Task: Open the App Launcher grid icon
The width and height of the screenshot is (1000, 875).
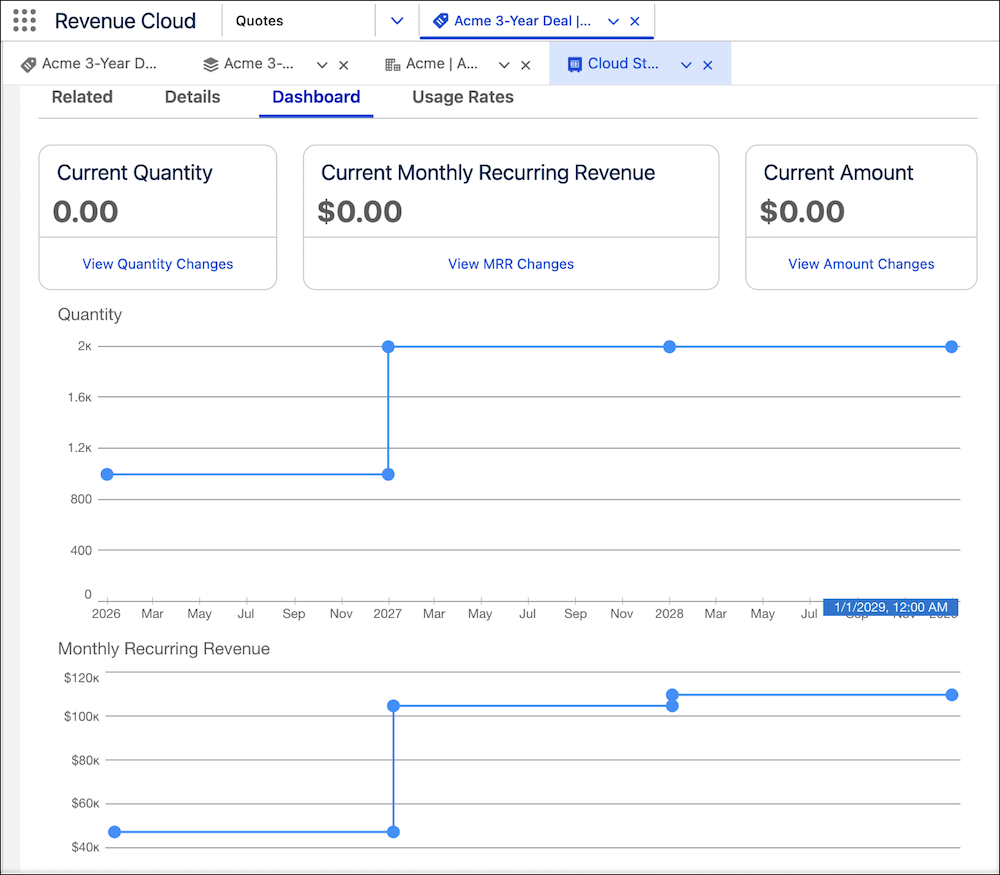Action: [x=24, y=20]
